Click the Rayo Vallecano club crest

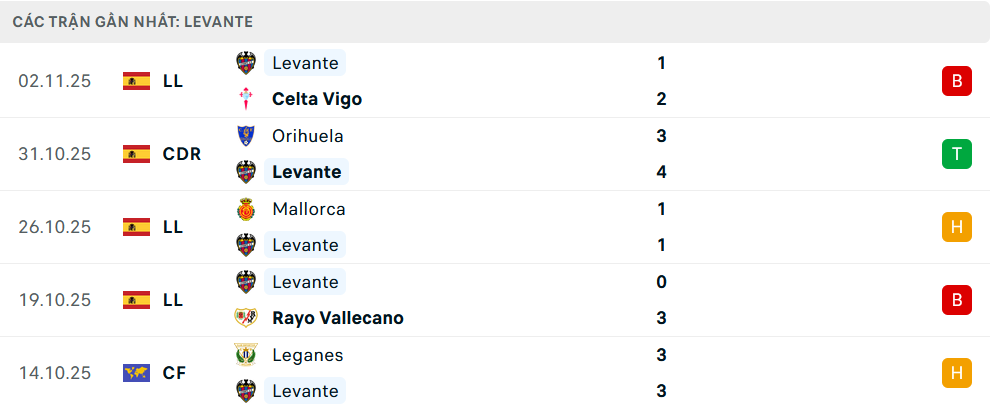[x=245, y=318]
